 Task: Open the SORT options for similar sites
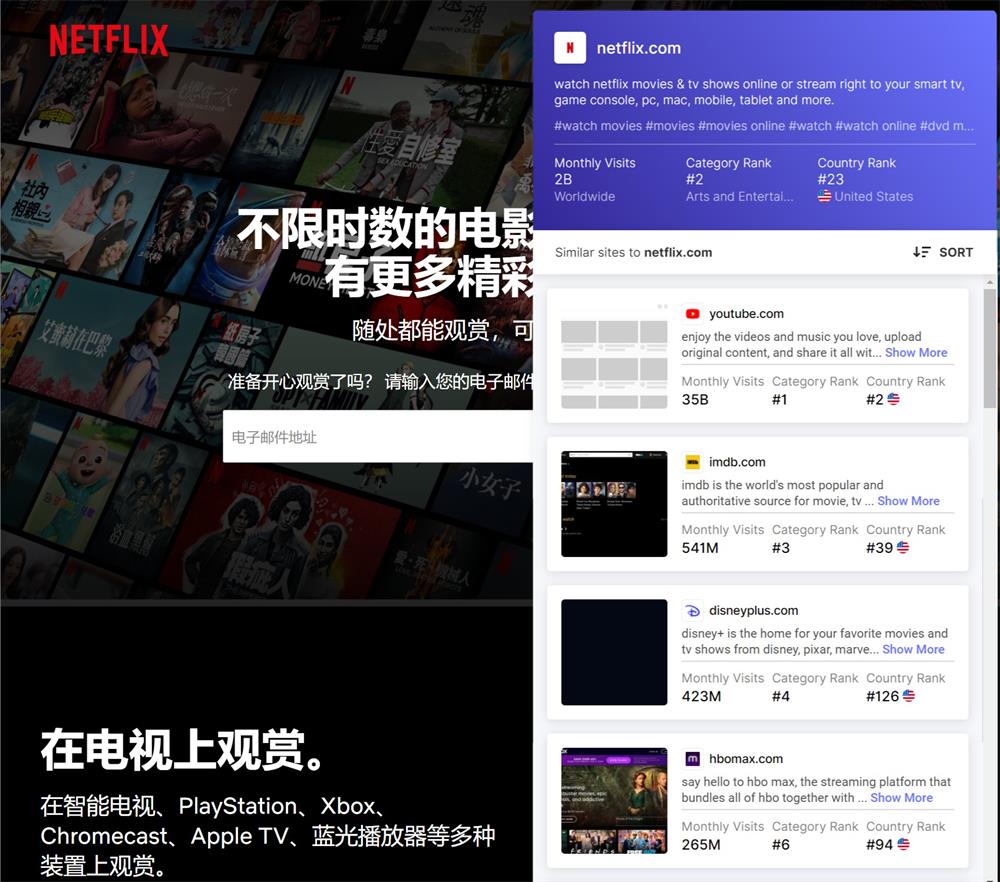click(x=941, y=252)
